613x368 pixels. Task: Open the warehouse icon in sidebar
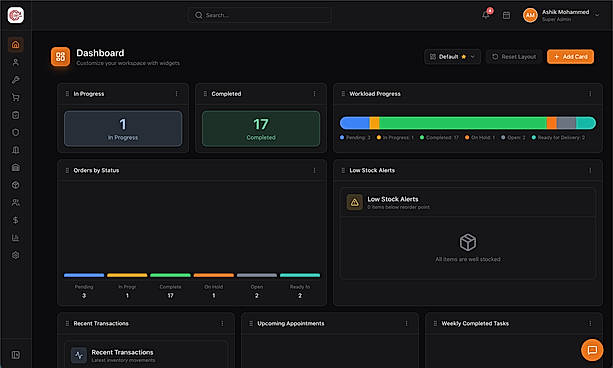(16, 167)
